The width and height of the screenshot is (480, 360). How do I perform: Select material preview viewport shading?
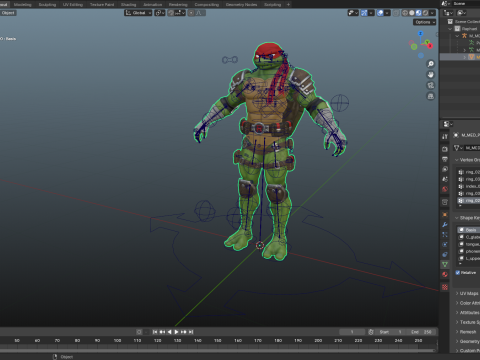tap(419, 13)
